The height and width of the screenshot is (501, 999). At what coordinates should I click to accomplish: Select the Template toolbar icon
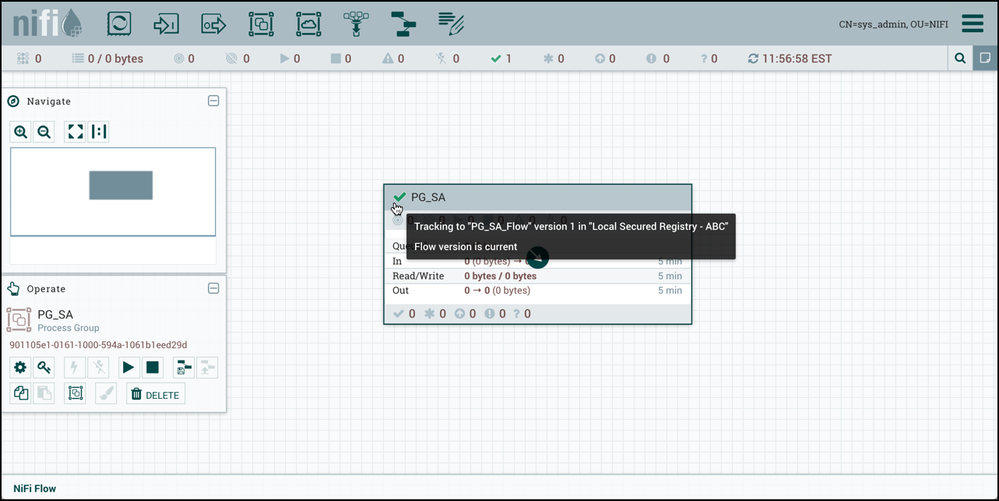(403, 24)
